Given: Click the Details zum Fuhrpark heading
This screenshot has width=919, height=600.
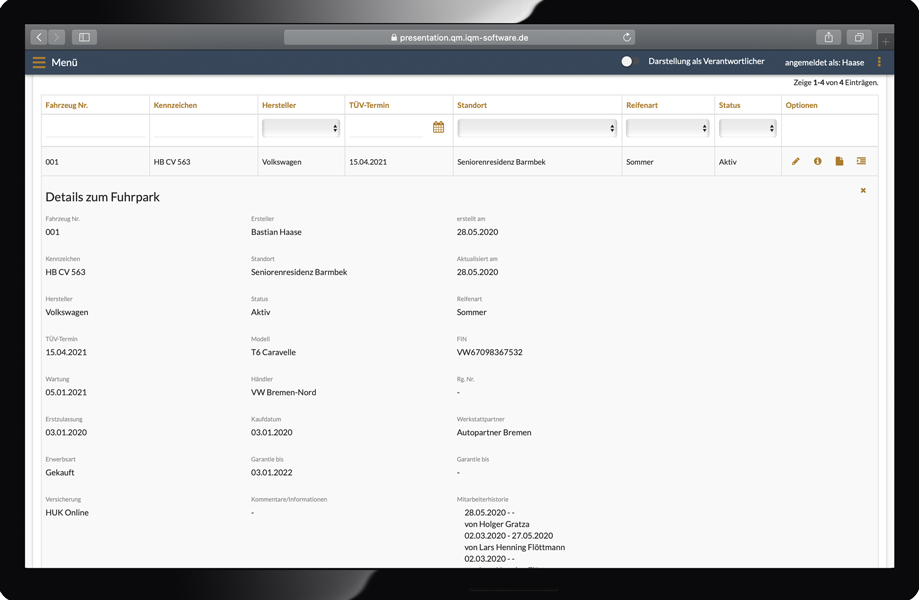Looking at the screenshot, I should point(103,197).
